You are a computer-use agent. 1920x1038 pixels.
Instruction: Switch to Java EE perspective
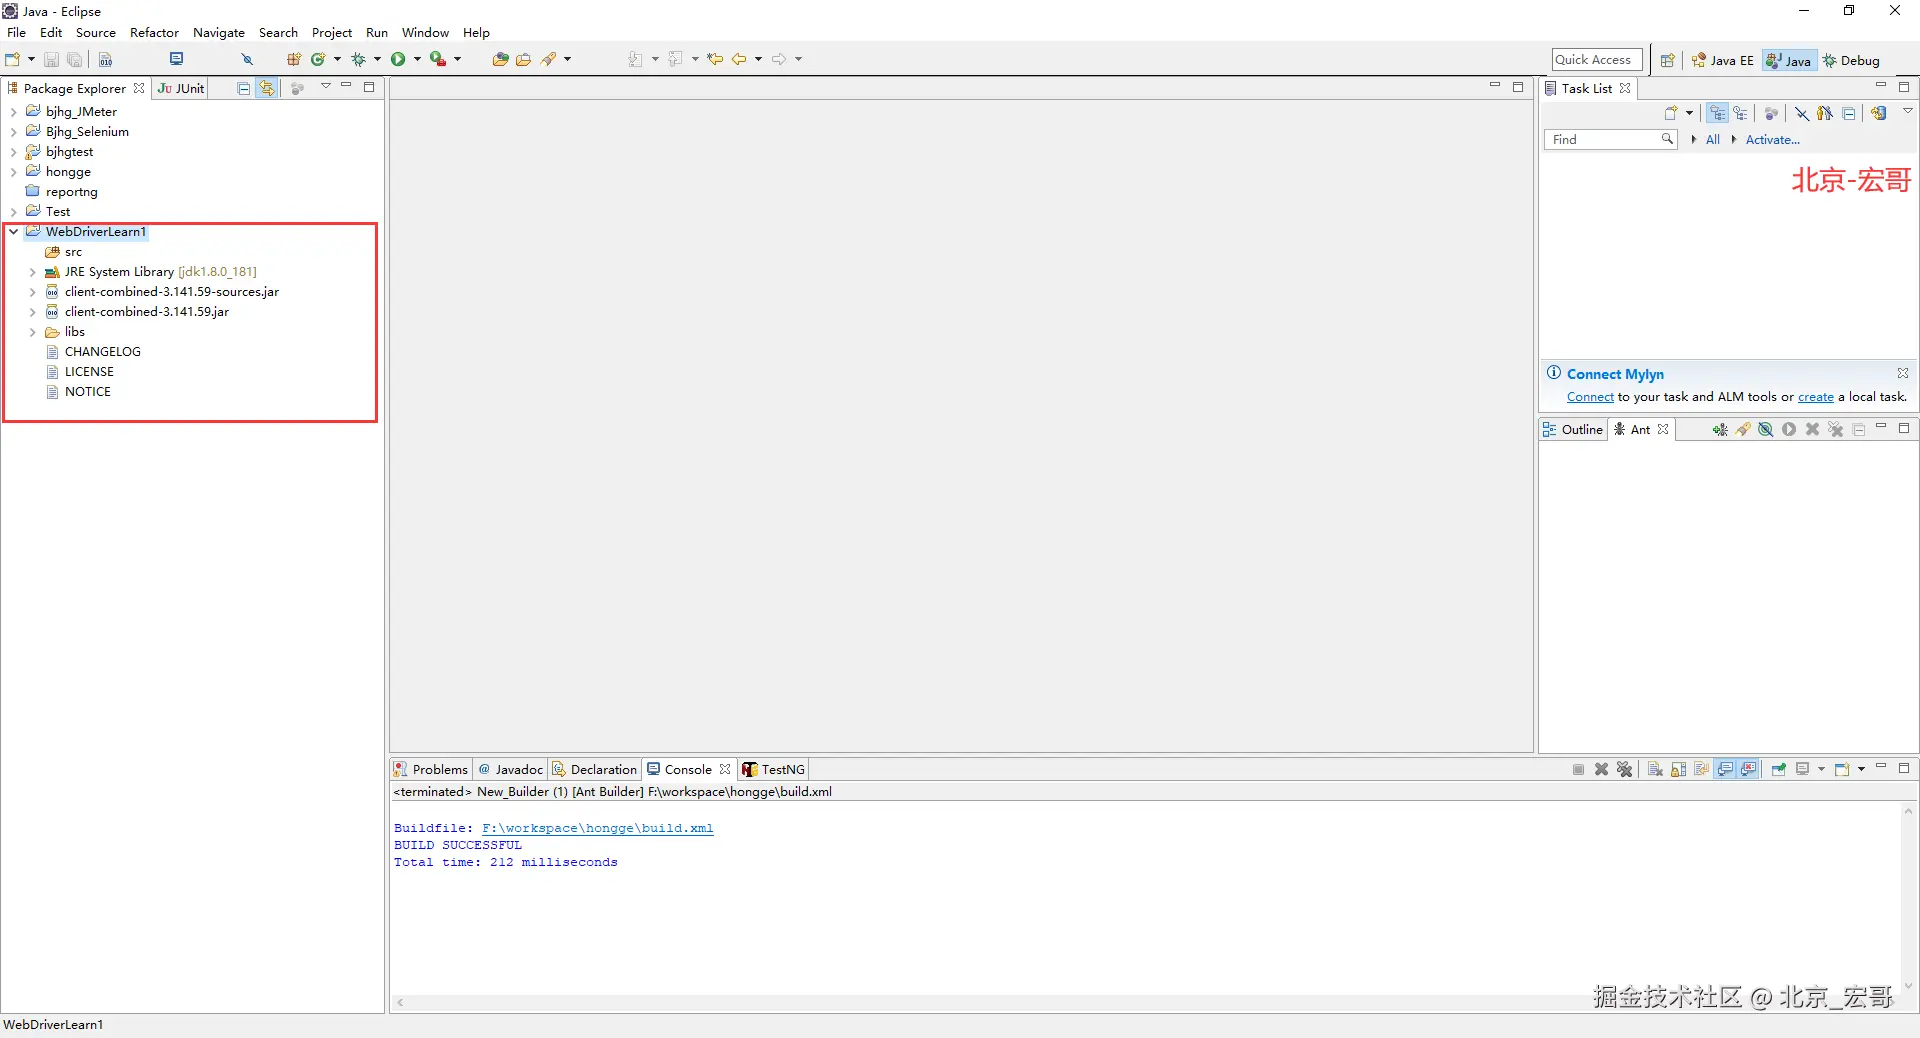point(1722,60)
